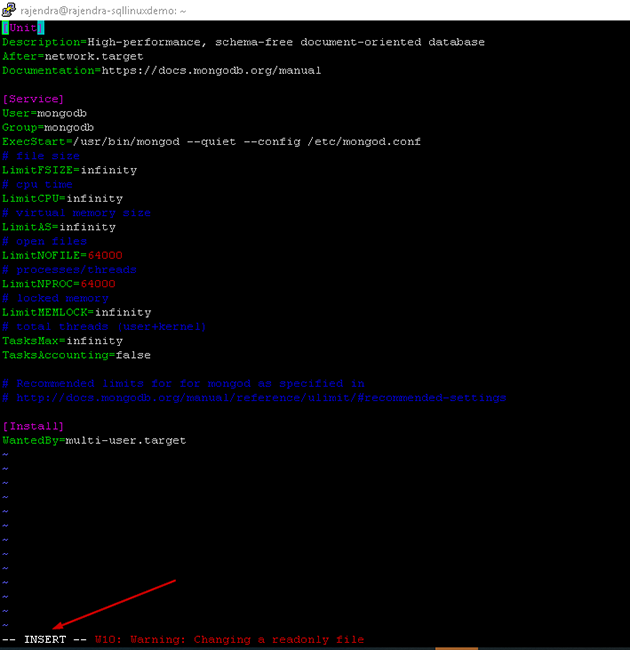
Task: Click the '# open files' comment
Action: [x=44, y=241]
